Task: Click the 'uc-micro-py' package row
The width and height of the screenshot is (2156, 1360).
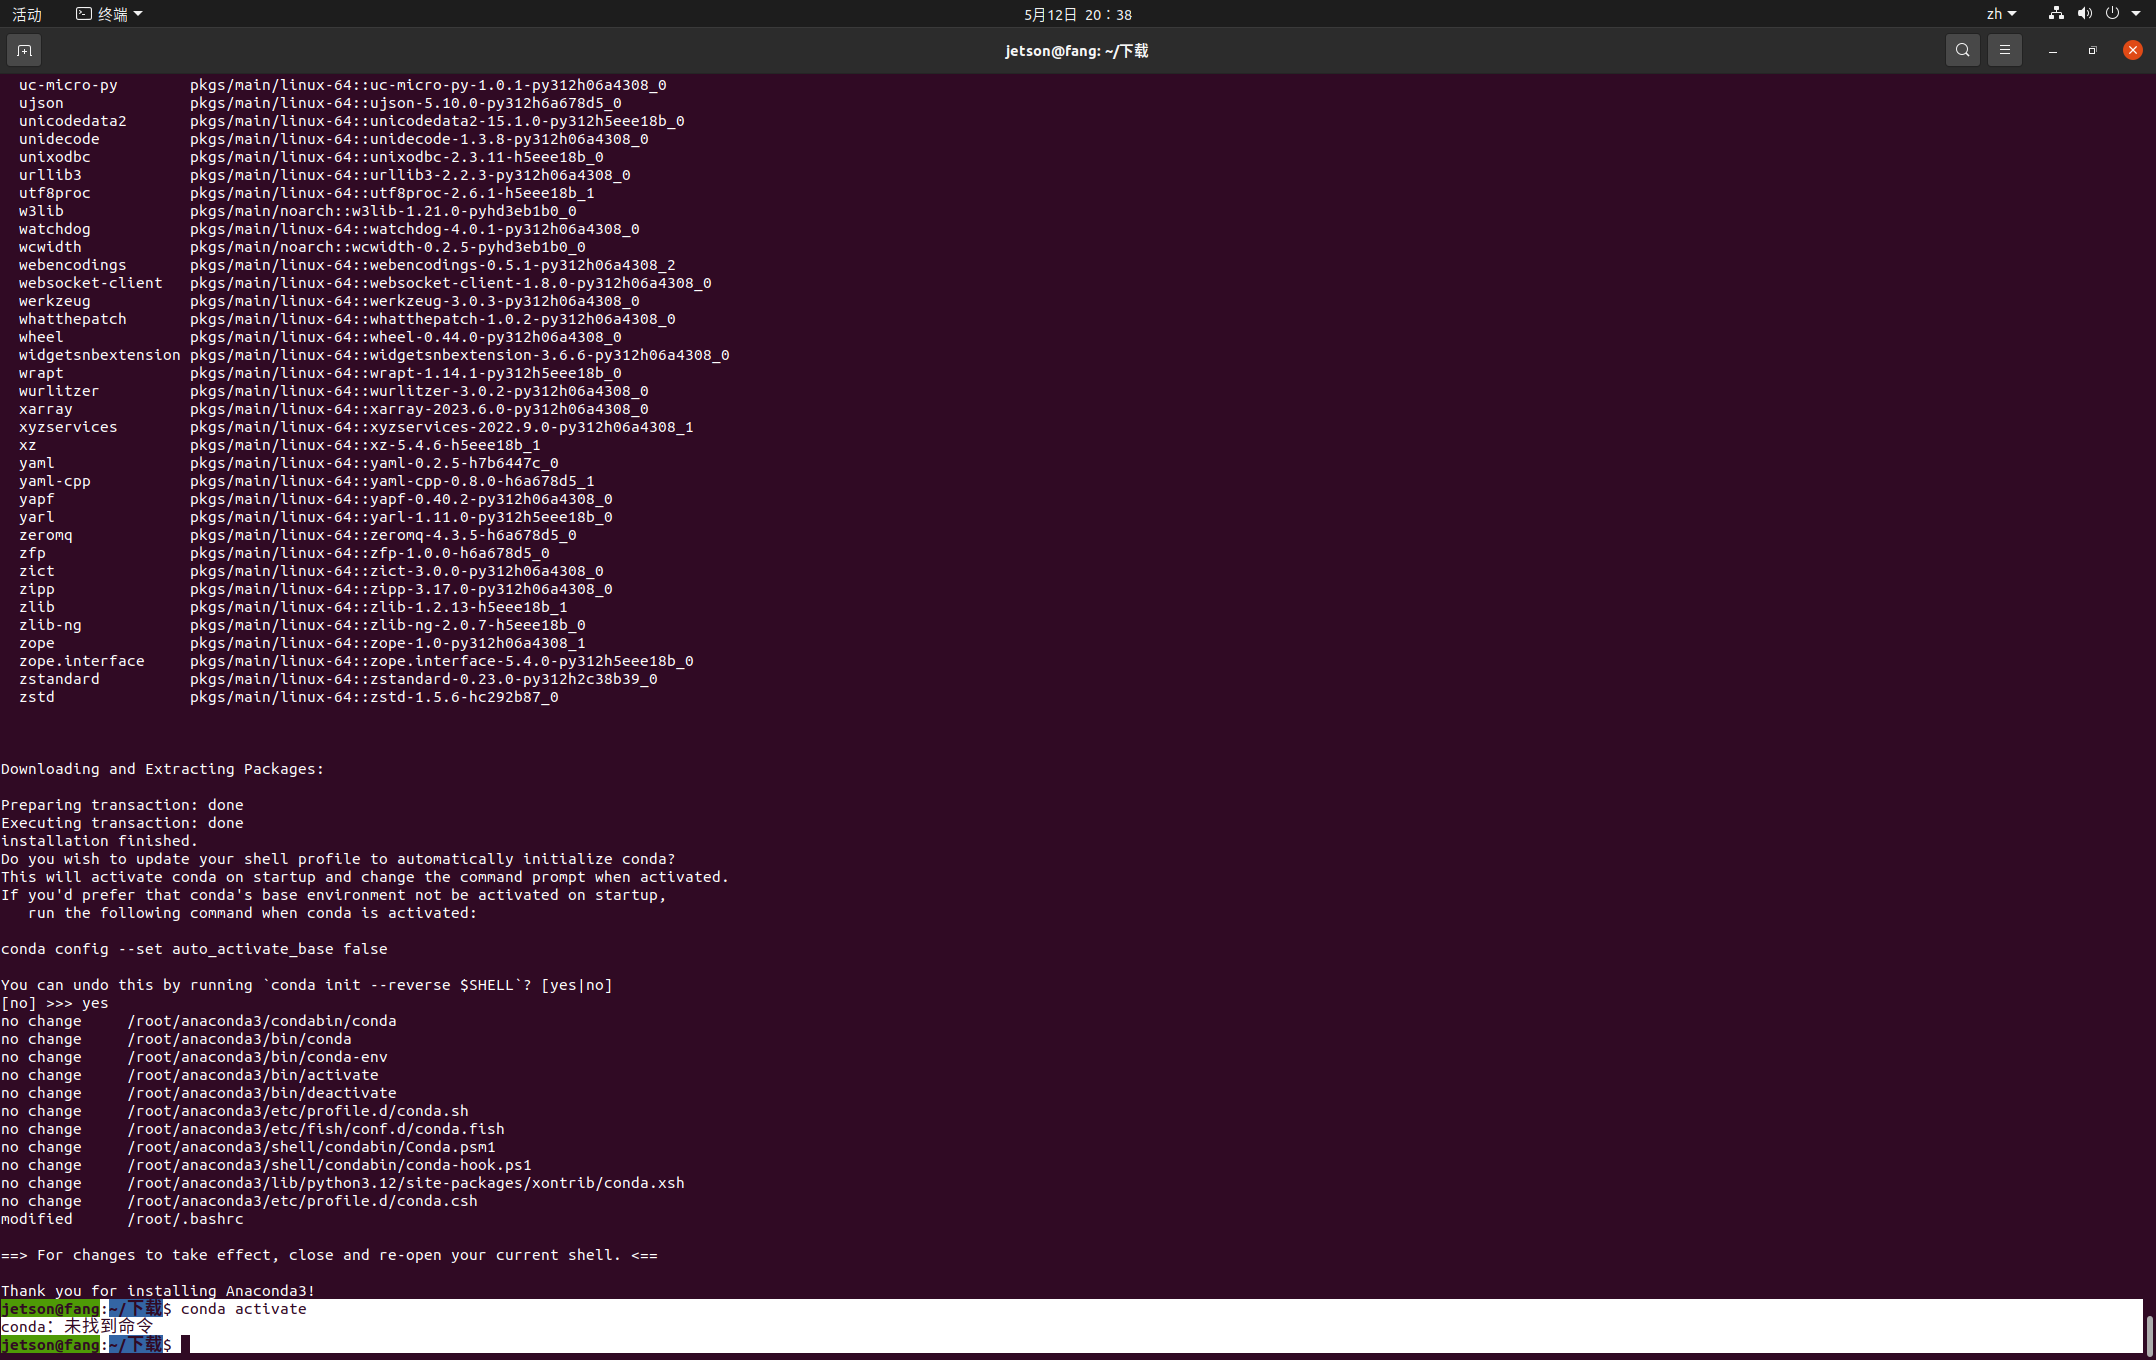Action: tap(342, 85)
